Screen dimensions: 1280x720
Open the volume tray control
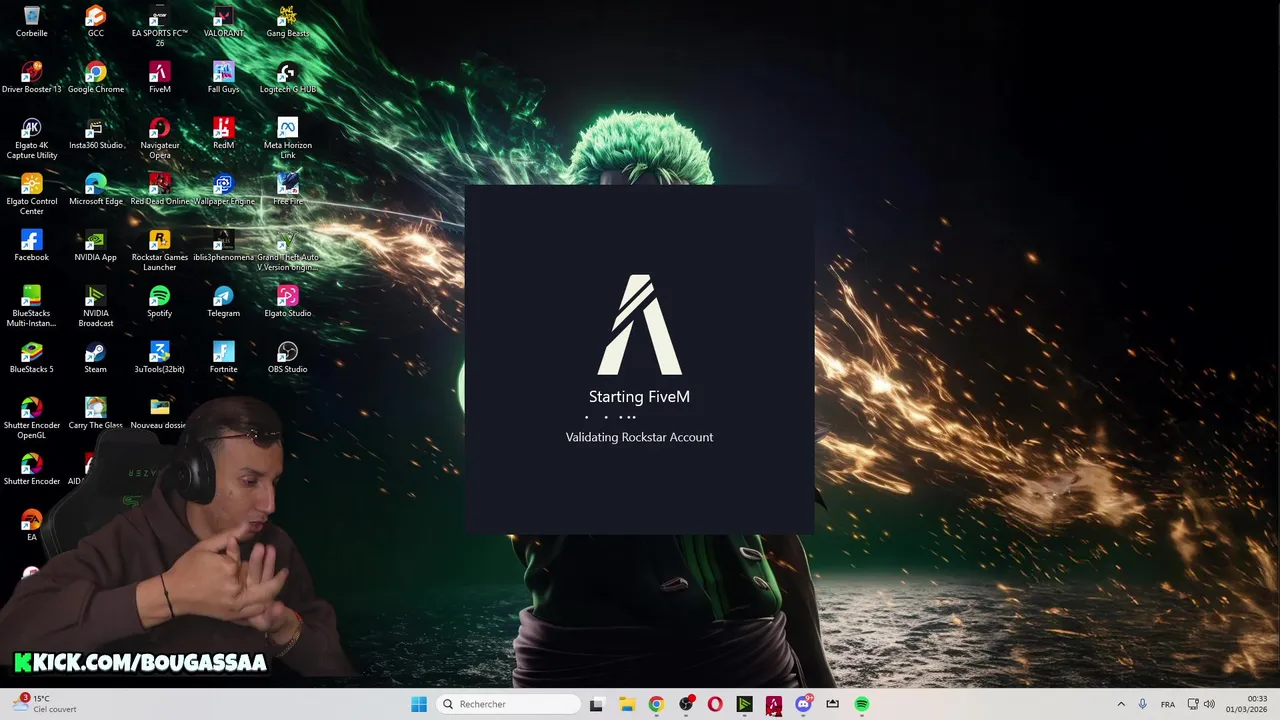click(x=1209, y=704)
